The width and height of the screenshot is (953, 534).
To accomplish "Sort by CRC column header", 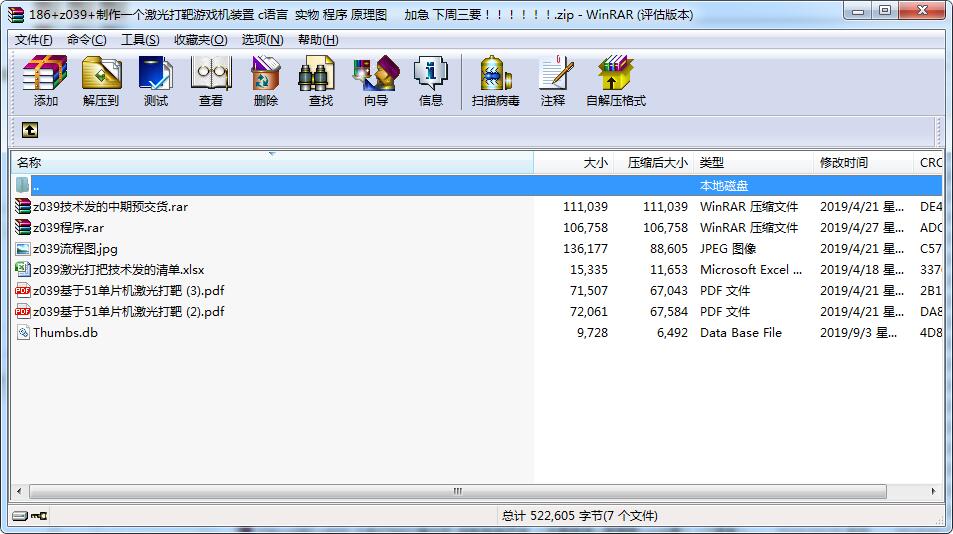I will (x=928, y=162).
